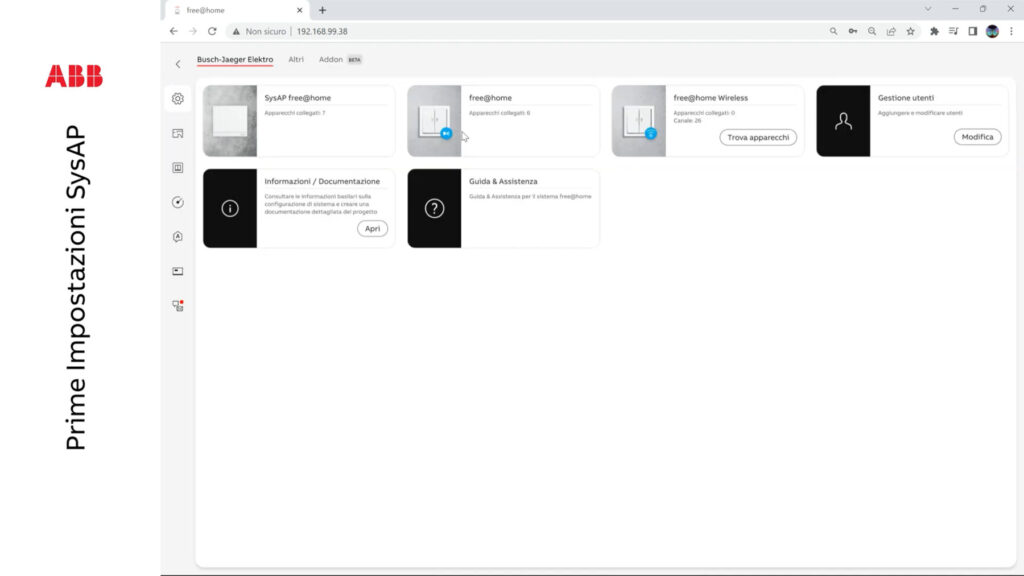This screenshot has height=576, width=1024.
Task: Bookmark this page with the star icon
Action: 910,31
